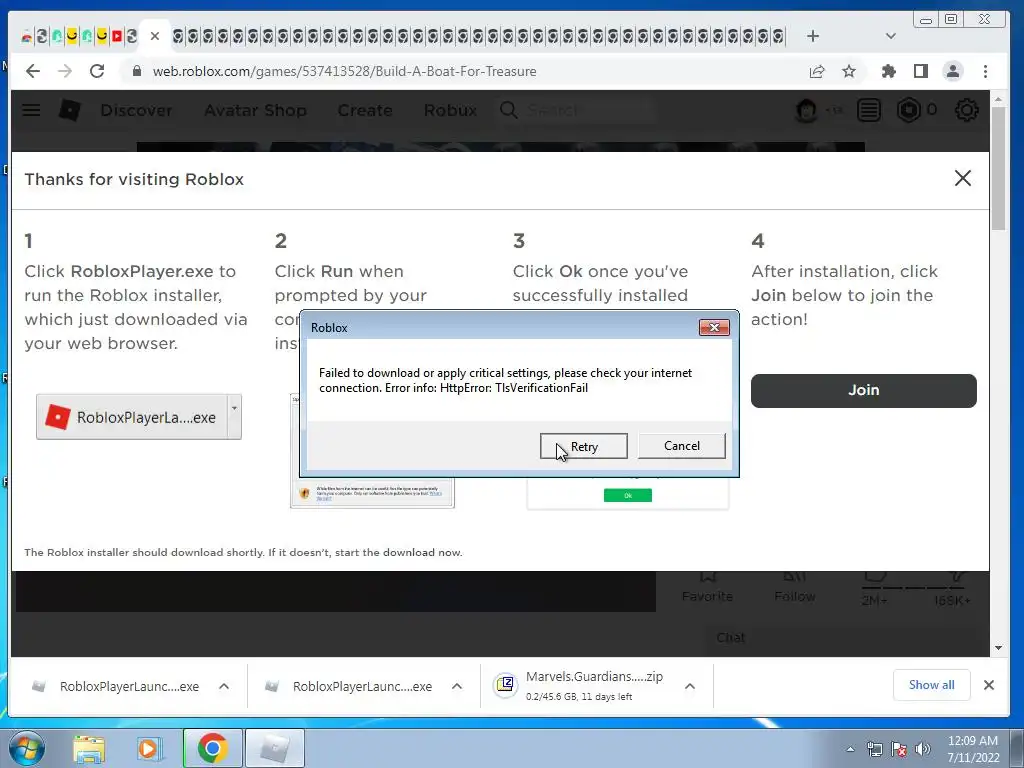1024x768 pixels.
Task: Open a new tab with the plus button
Action: [x=812, y=36]
